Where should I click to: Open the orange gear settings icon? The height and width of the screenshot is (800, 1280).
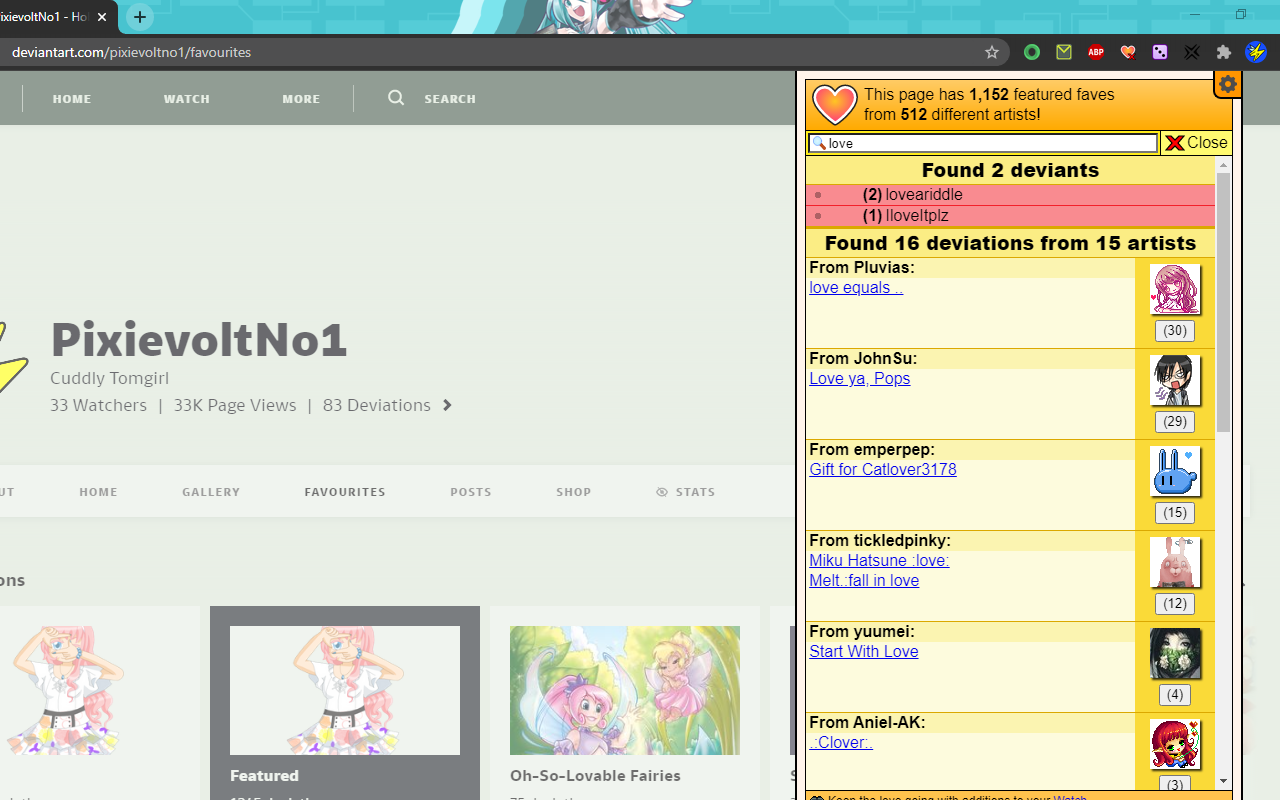[x=1228, y=85]
